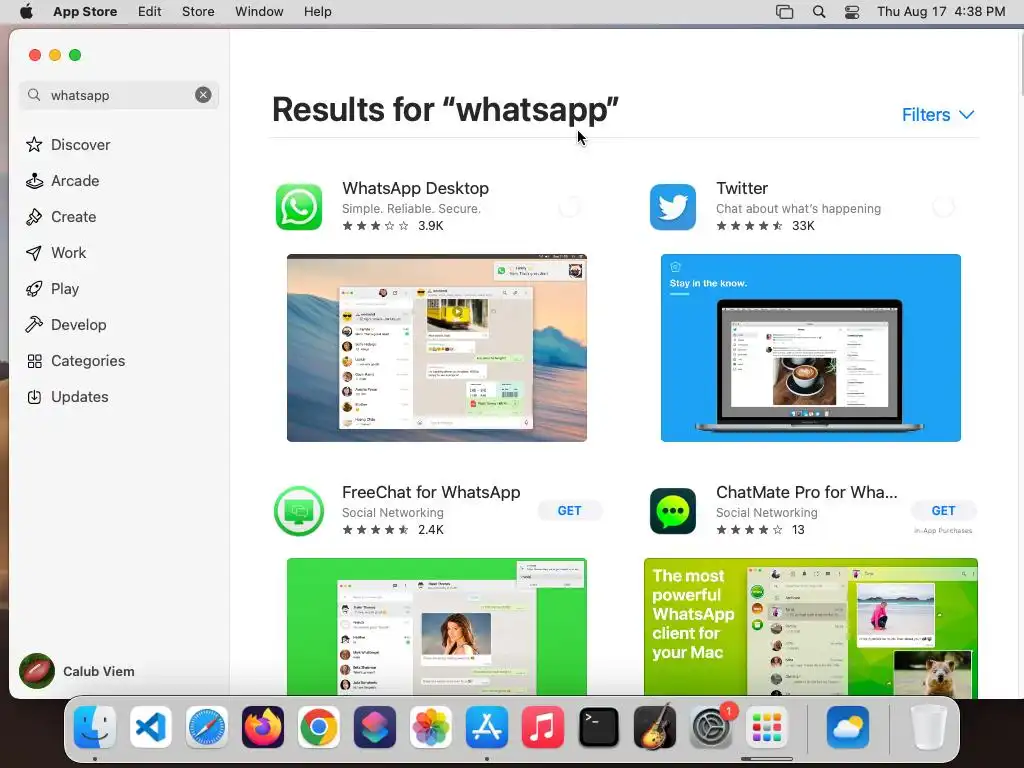This screenshot has width=1024, height=768.
Task: Open ChatMate Pro app icon
Action: pyautogui.click(x=673, y=511)
